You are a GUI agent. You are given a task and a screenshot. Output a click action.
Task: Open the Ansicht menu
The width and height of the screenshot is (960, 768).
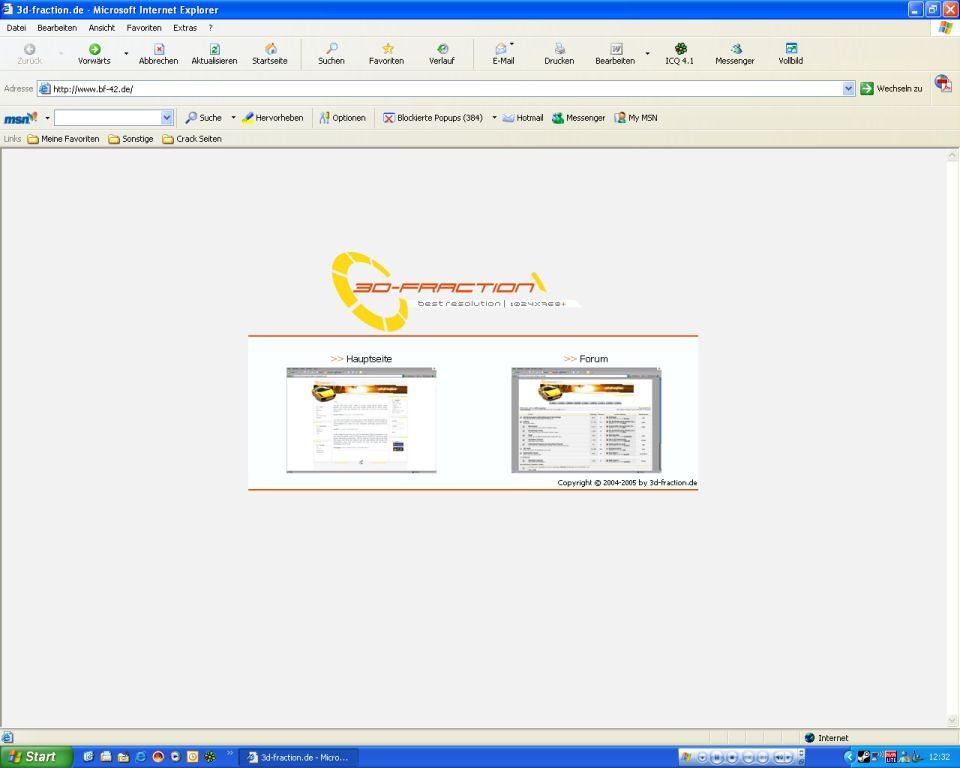click(101, 28)
